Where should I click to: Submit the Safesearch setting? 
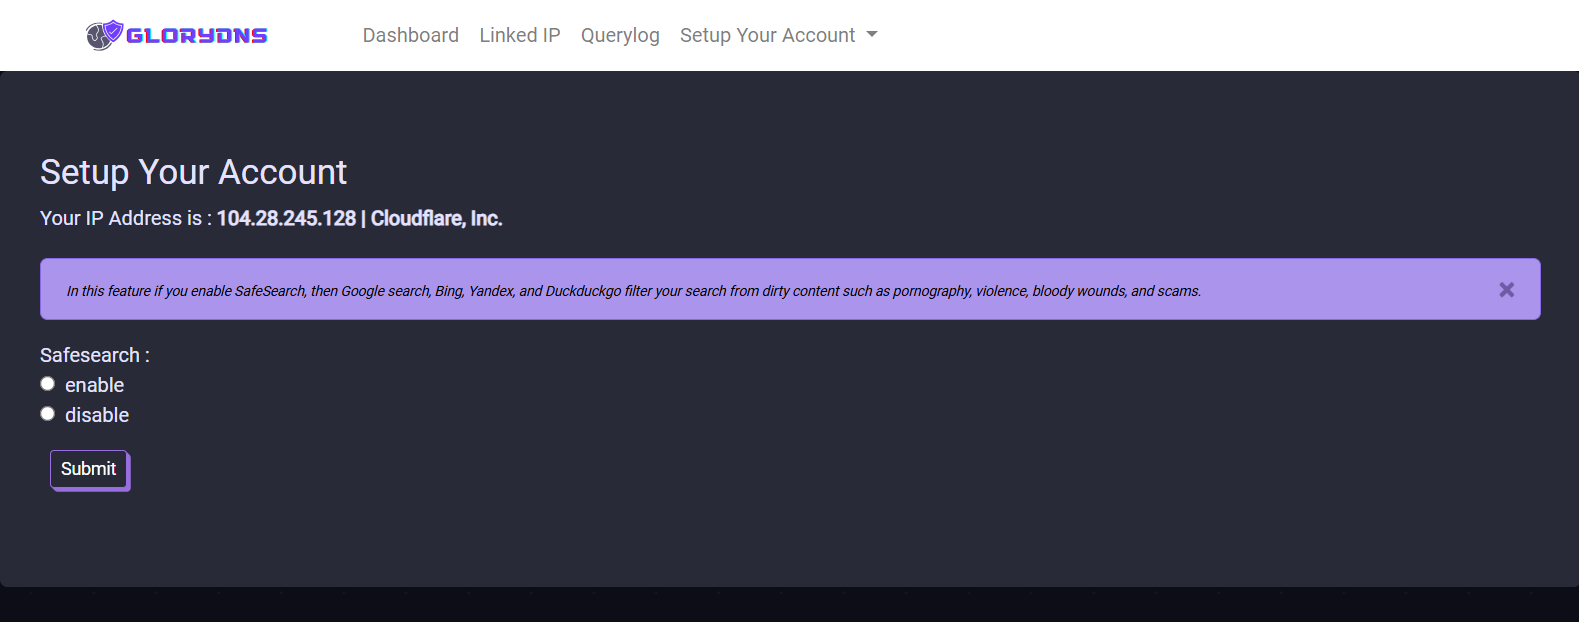click(89, 469)
